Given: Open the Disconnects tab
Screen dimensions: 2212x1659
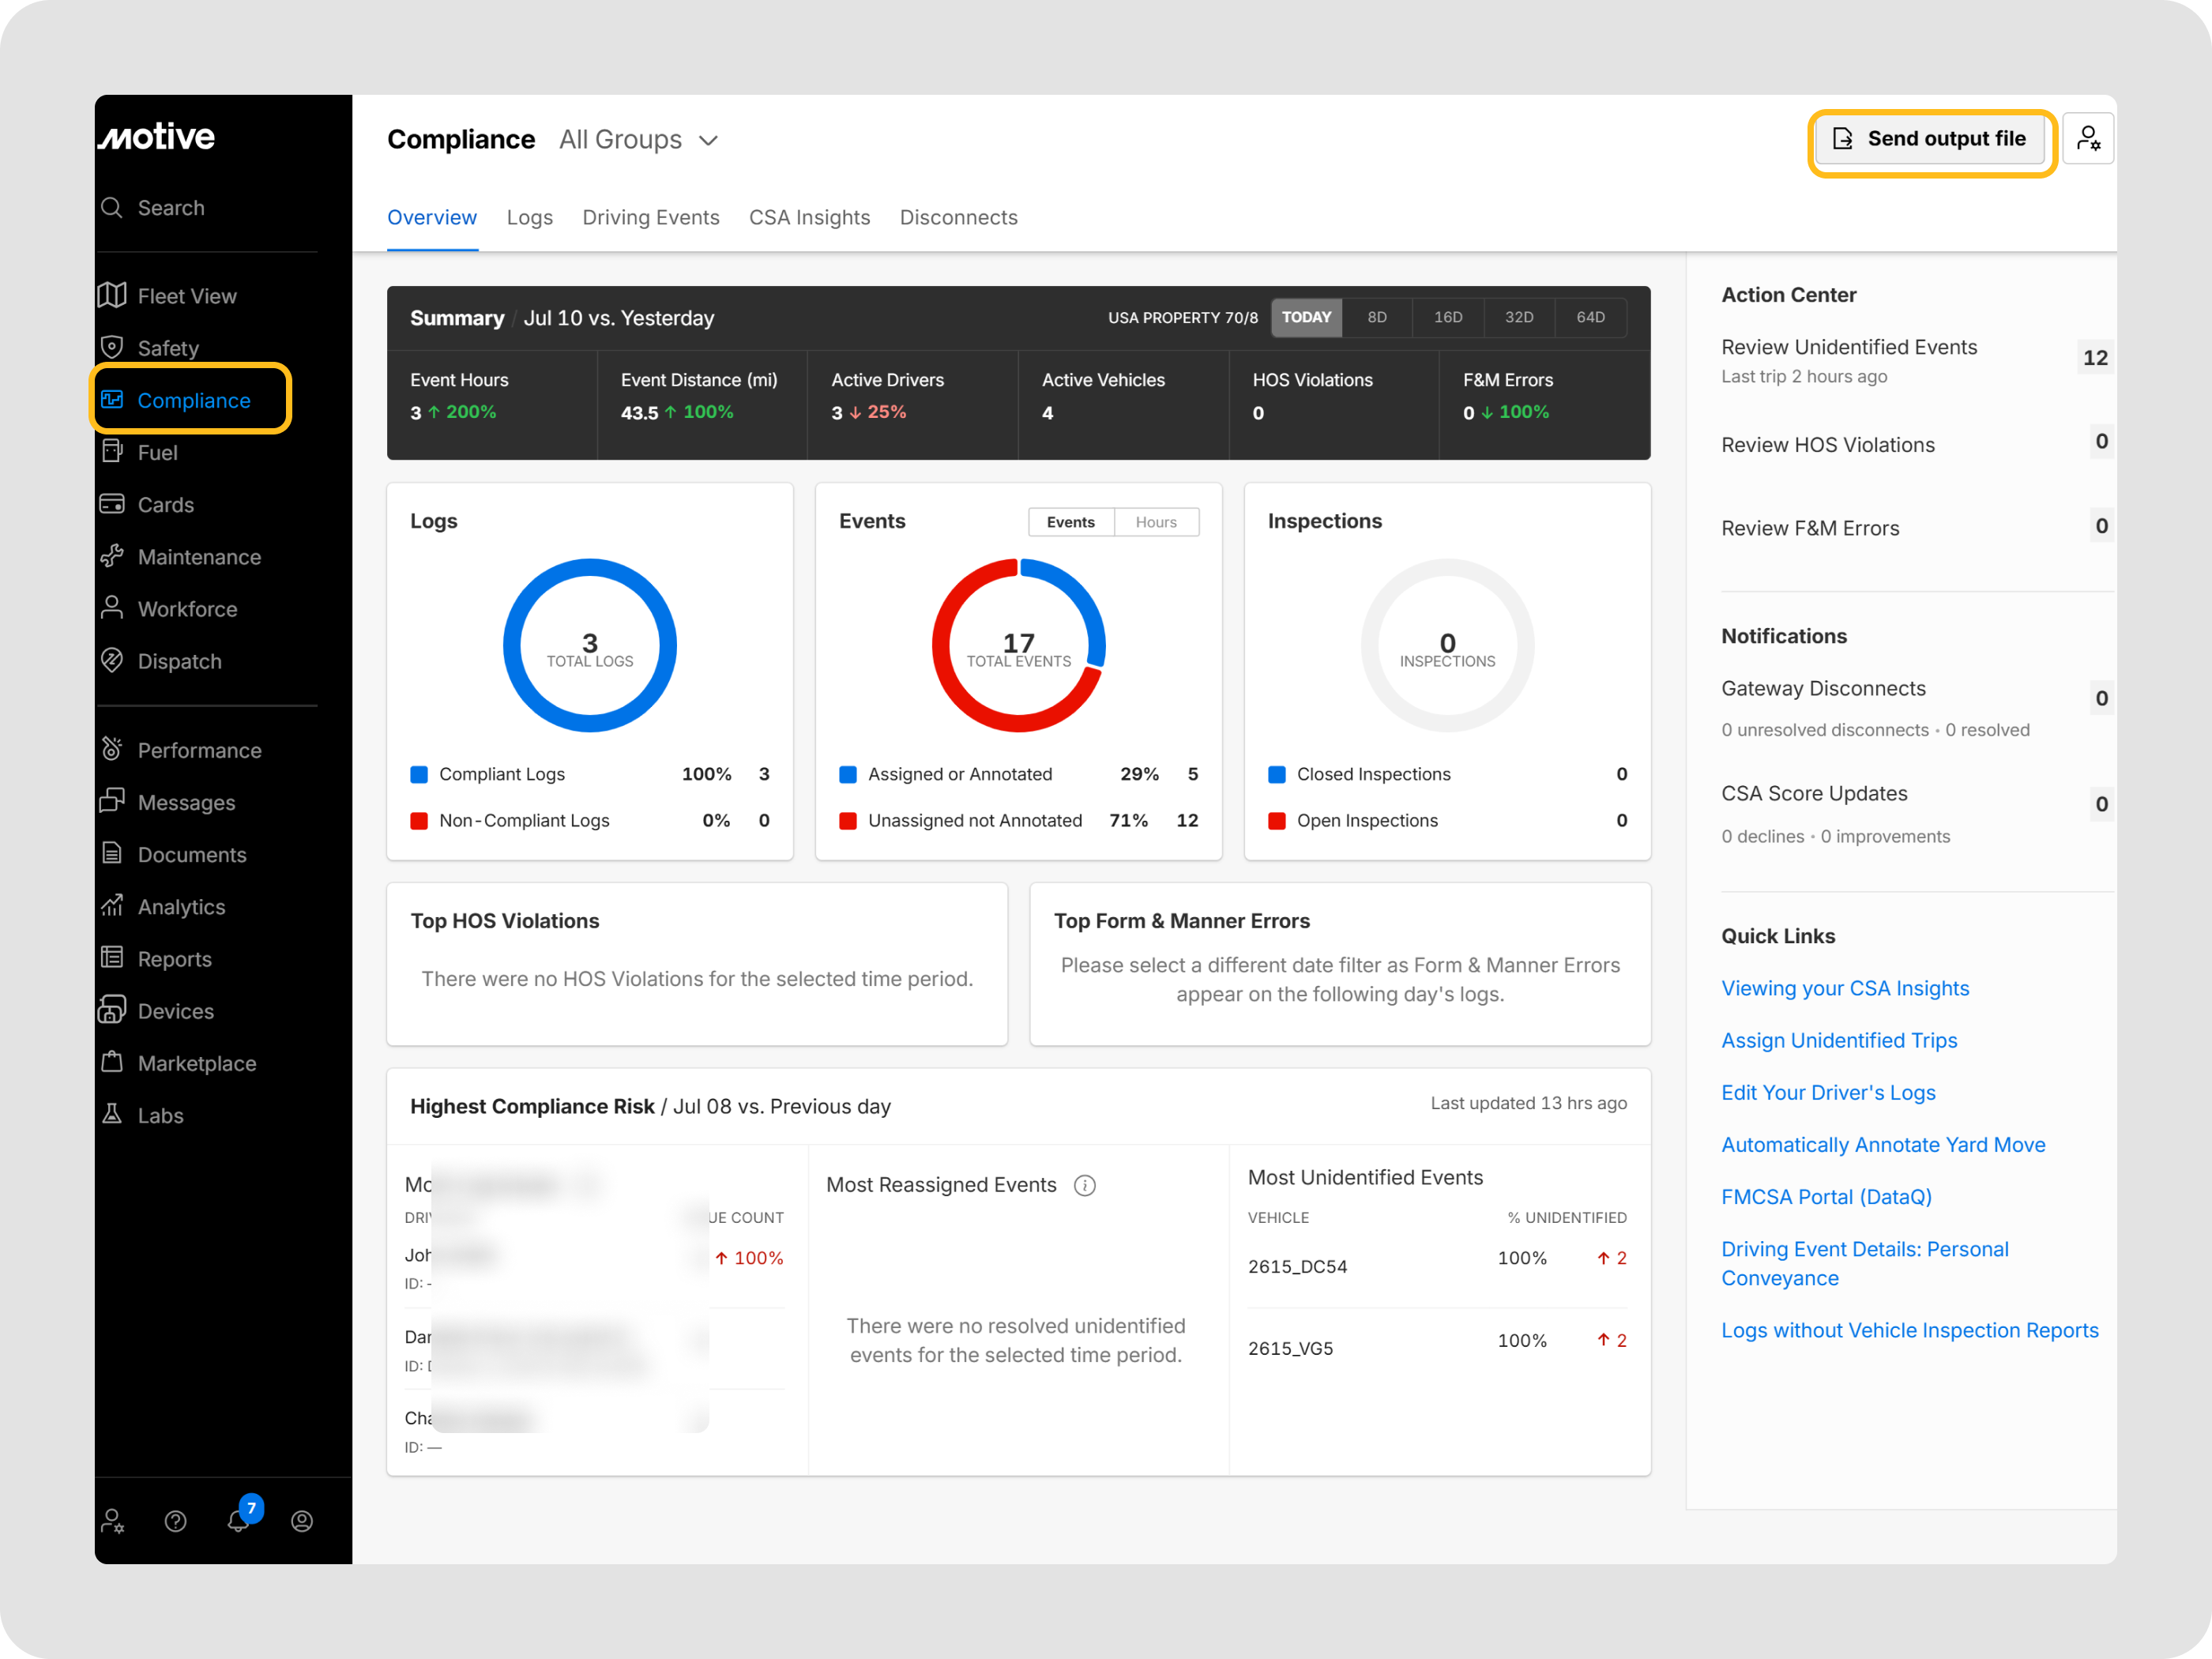Looking at the screenshot, I should pyautogui.click(x=959, y=217).
